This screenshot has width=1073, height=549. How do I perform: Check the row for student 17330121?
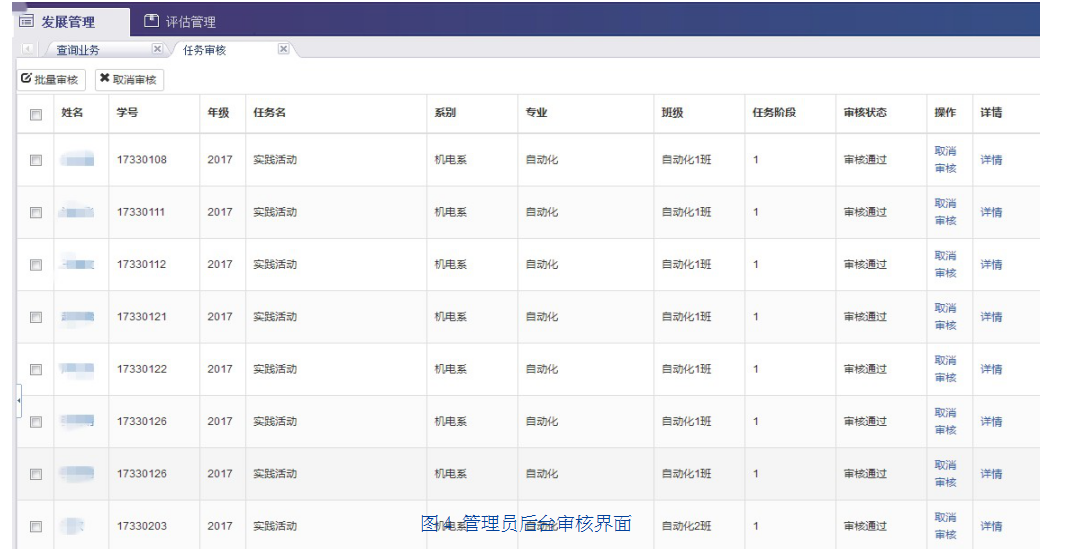click(36, 318)
